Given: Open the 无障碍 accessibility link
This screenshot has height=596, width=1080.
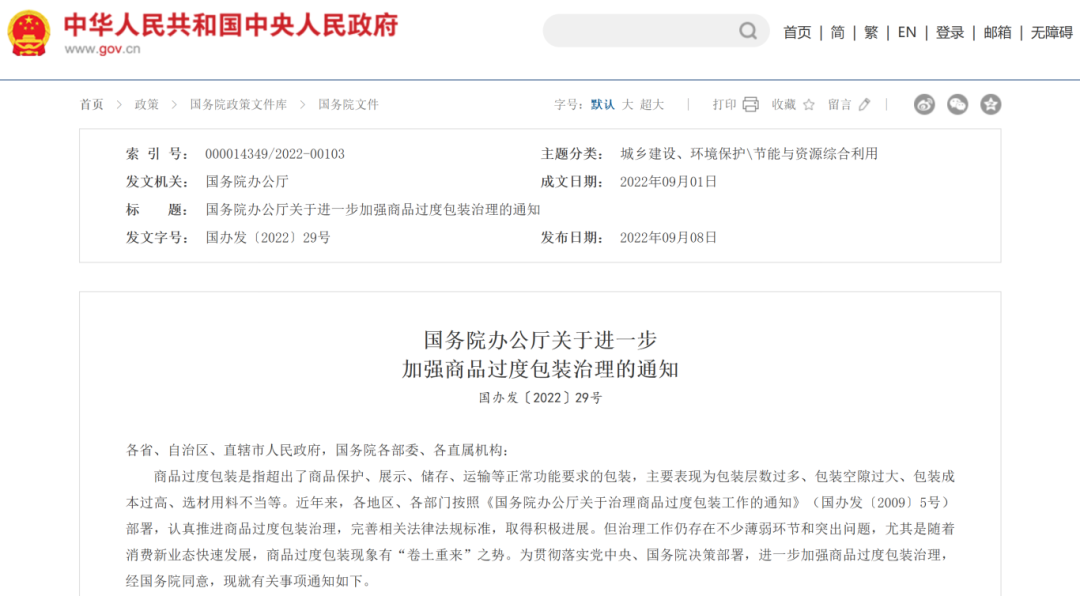Looking at the screenshot, I should [x=1050, y=31].
